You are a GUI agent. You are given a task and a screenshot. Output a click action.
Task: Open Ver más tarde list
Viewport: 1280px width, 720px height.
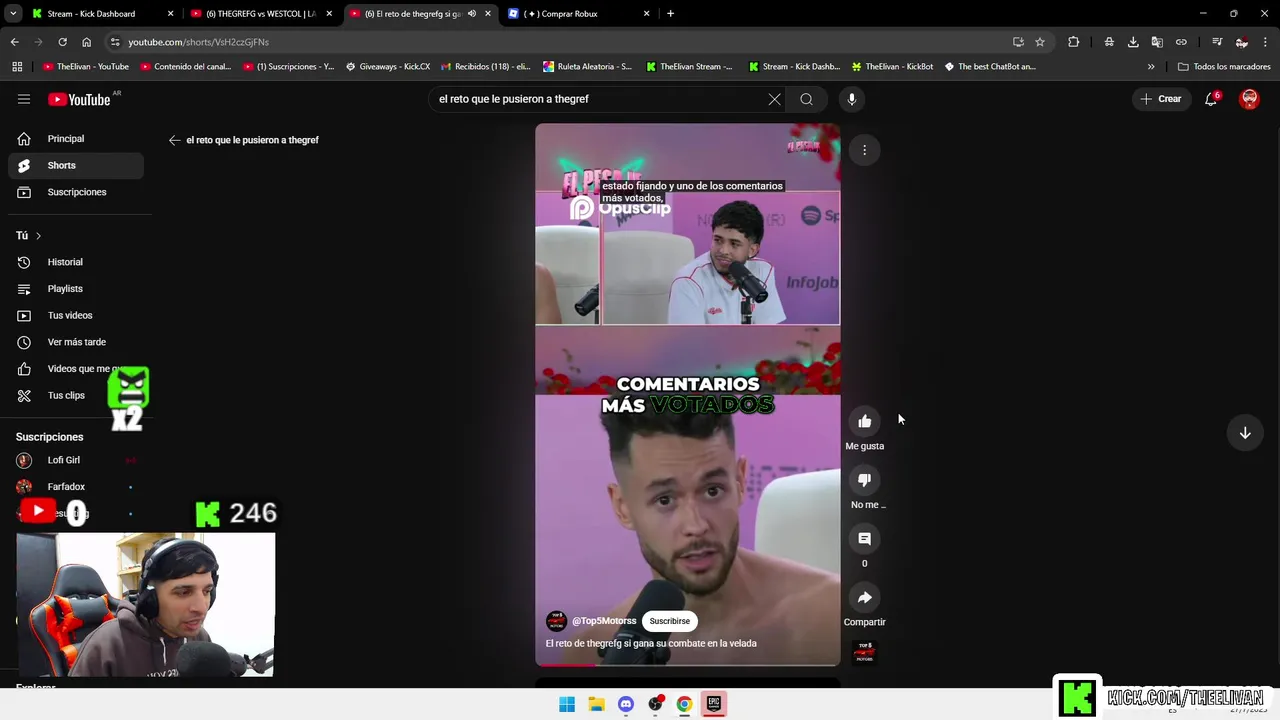[76, 342]
